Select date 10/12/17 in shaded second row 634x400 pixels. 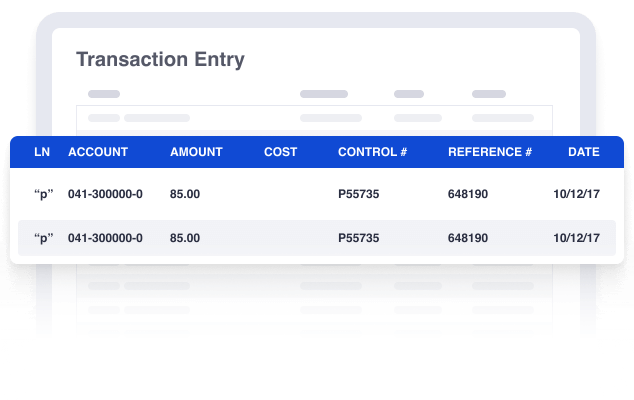click(577, 238)
